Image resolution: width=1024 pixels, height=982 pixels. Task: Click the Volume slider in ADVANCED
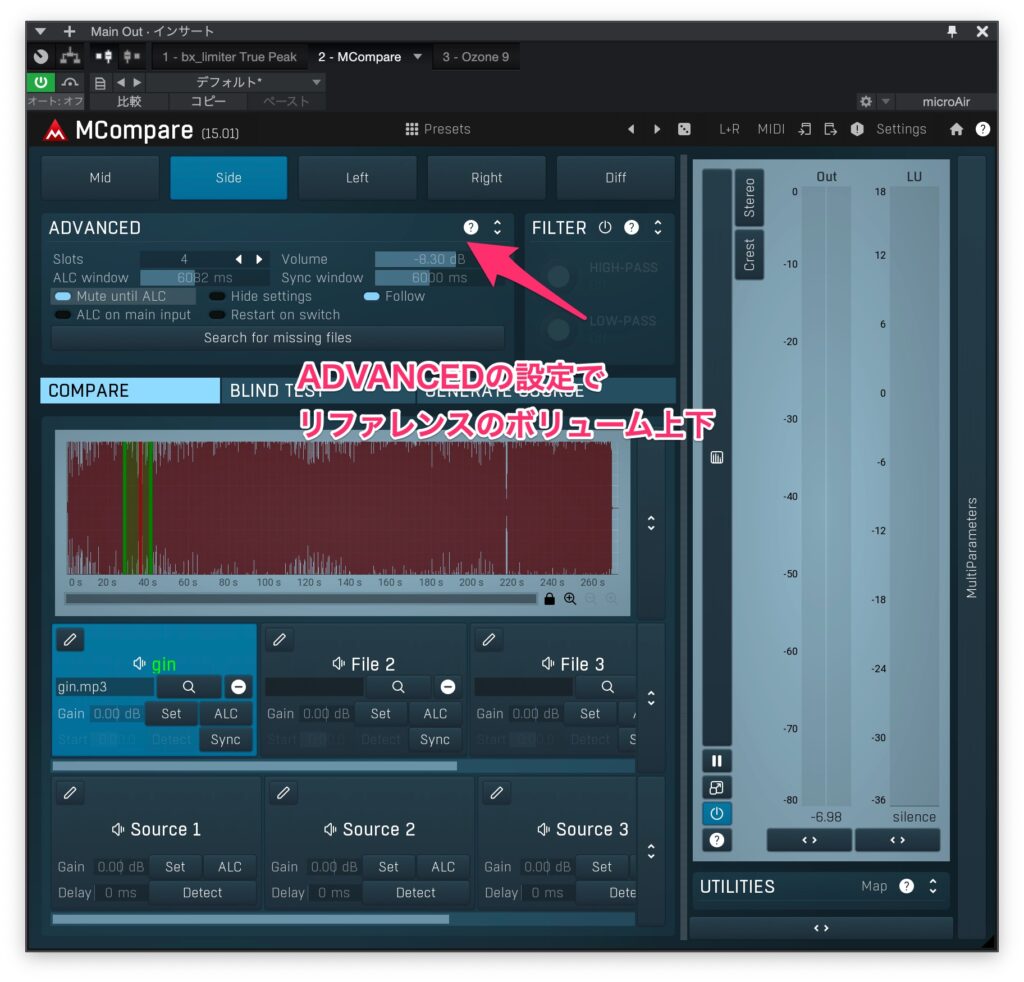pos(420,259)
